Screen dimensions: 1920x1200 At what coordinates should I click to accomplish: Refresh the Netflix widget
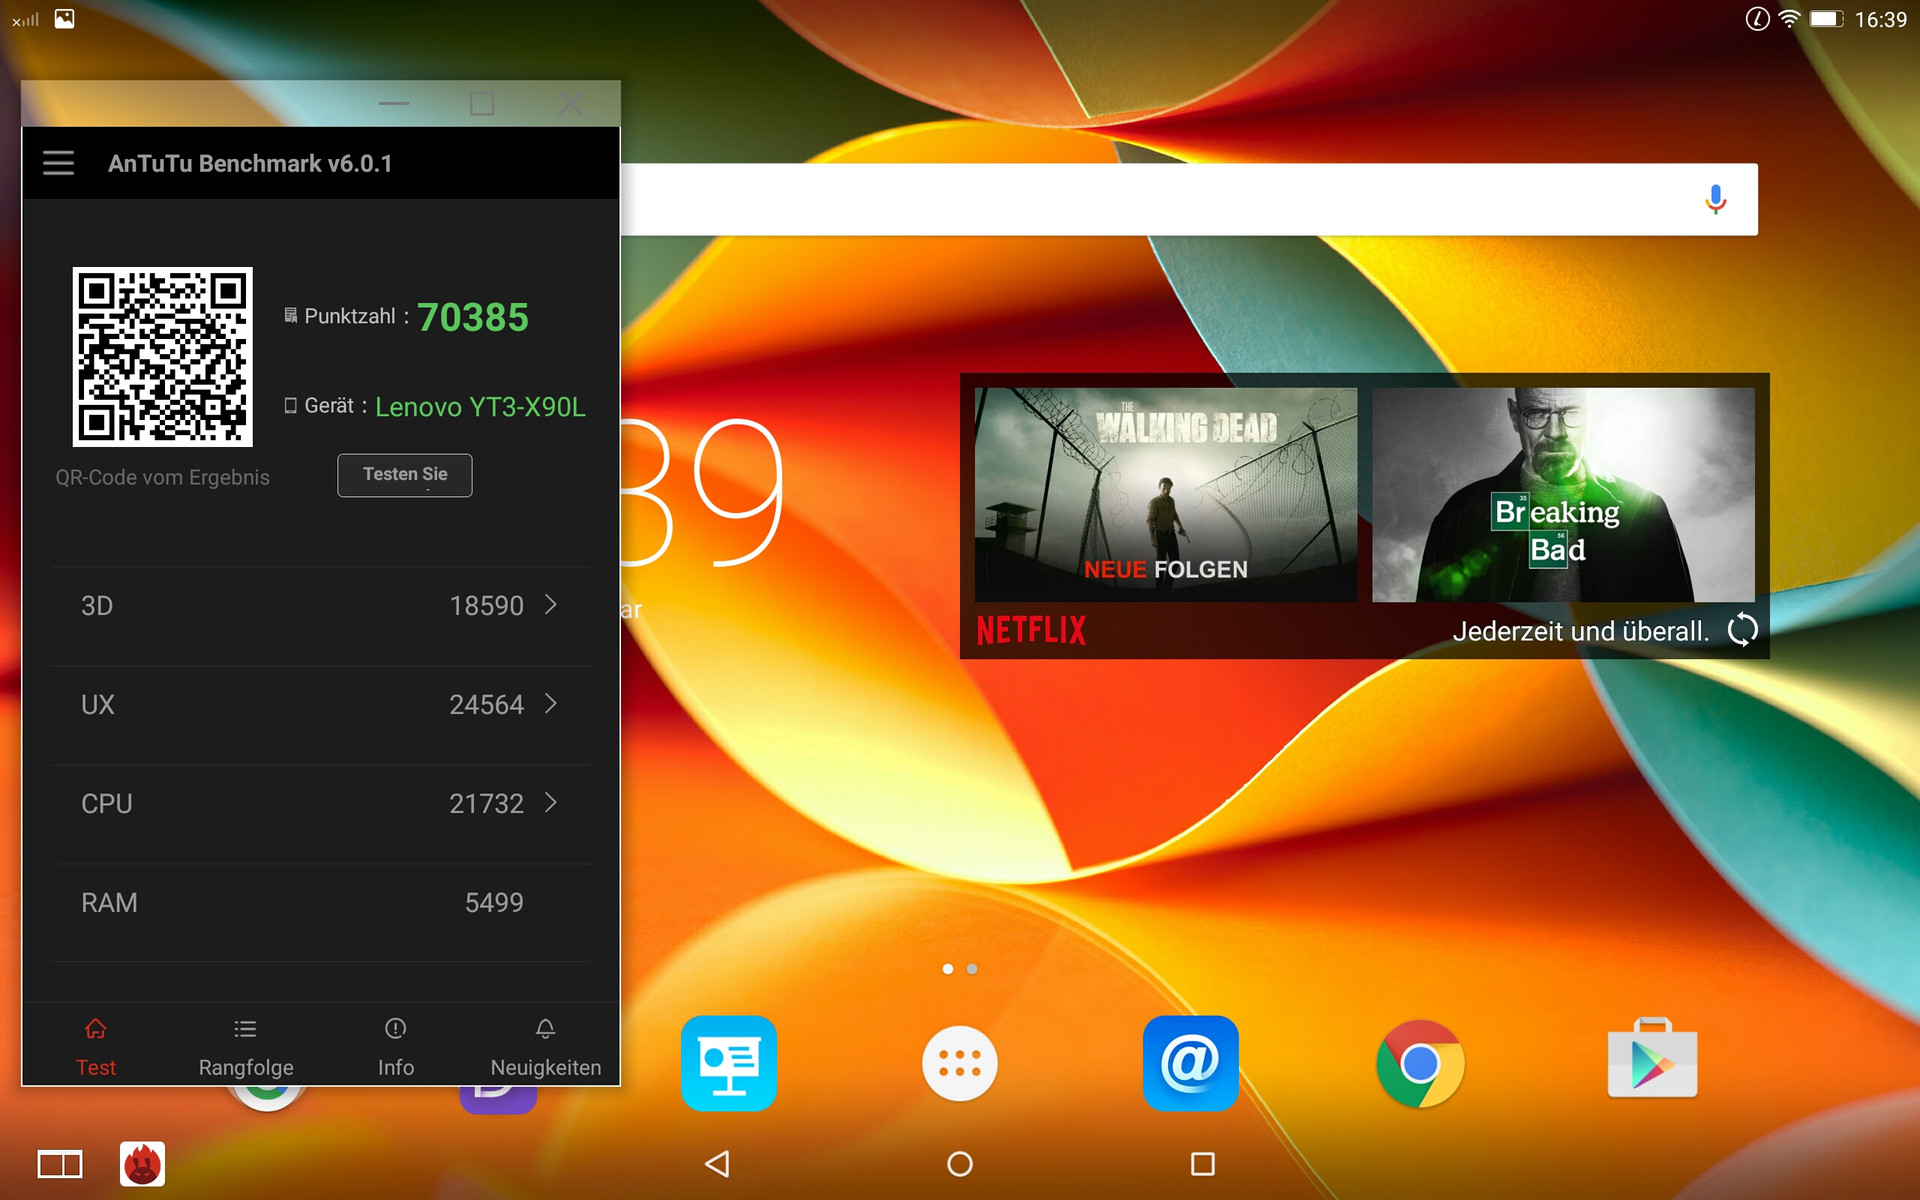pos(1742,630)
